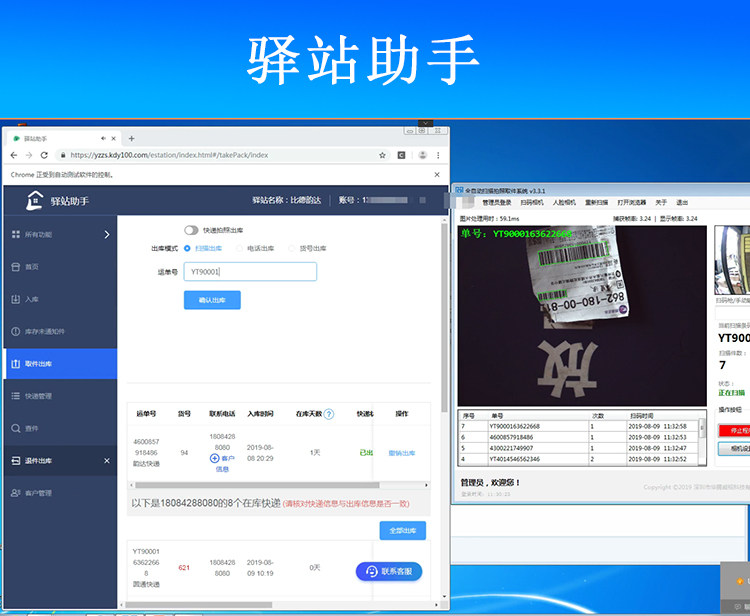This screenshot has height=616, width=750.
Task: Click Chrome's forward arrow
Action: (x=29, y=155)
